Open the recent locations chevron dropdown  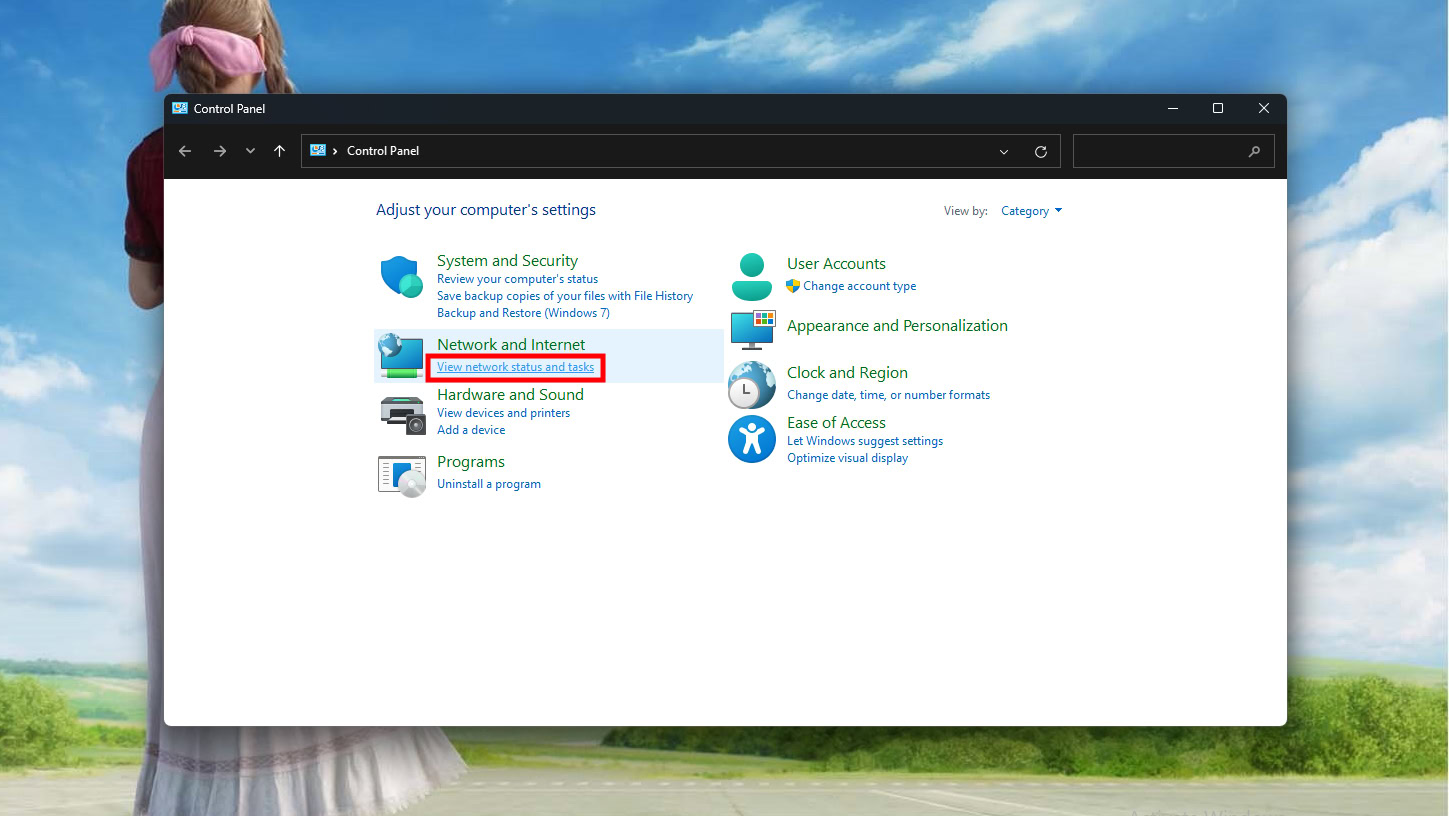(x=250, y=151)
